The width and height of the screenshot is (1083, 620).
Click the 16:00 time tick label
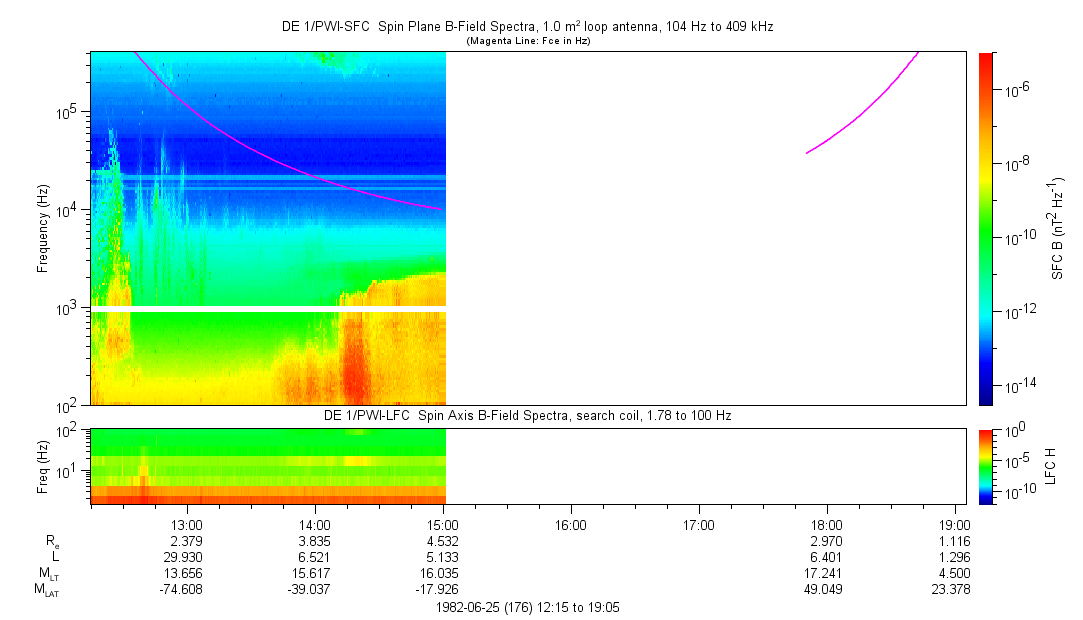tap(571, 525)
